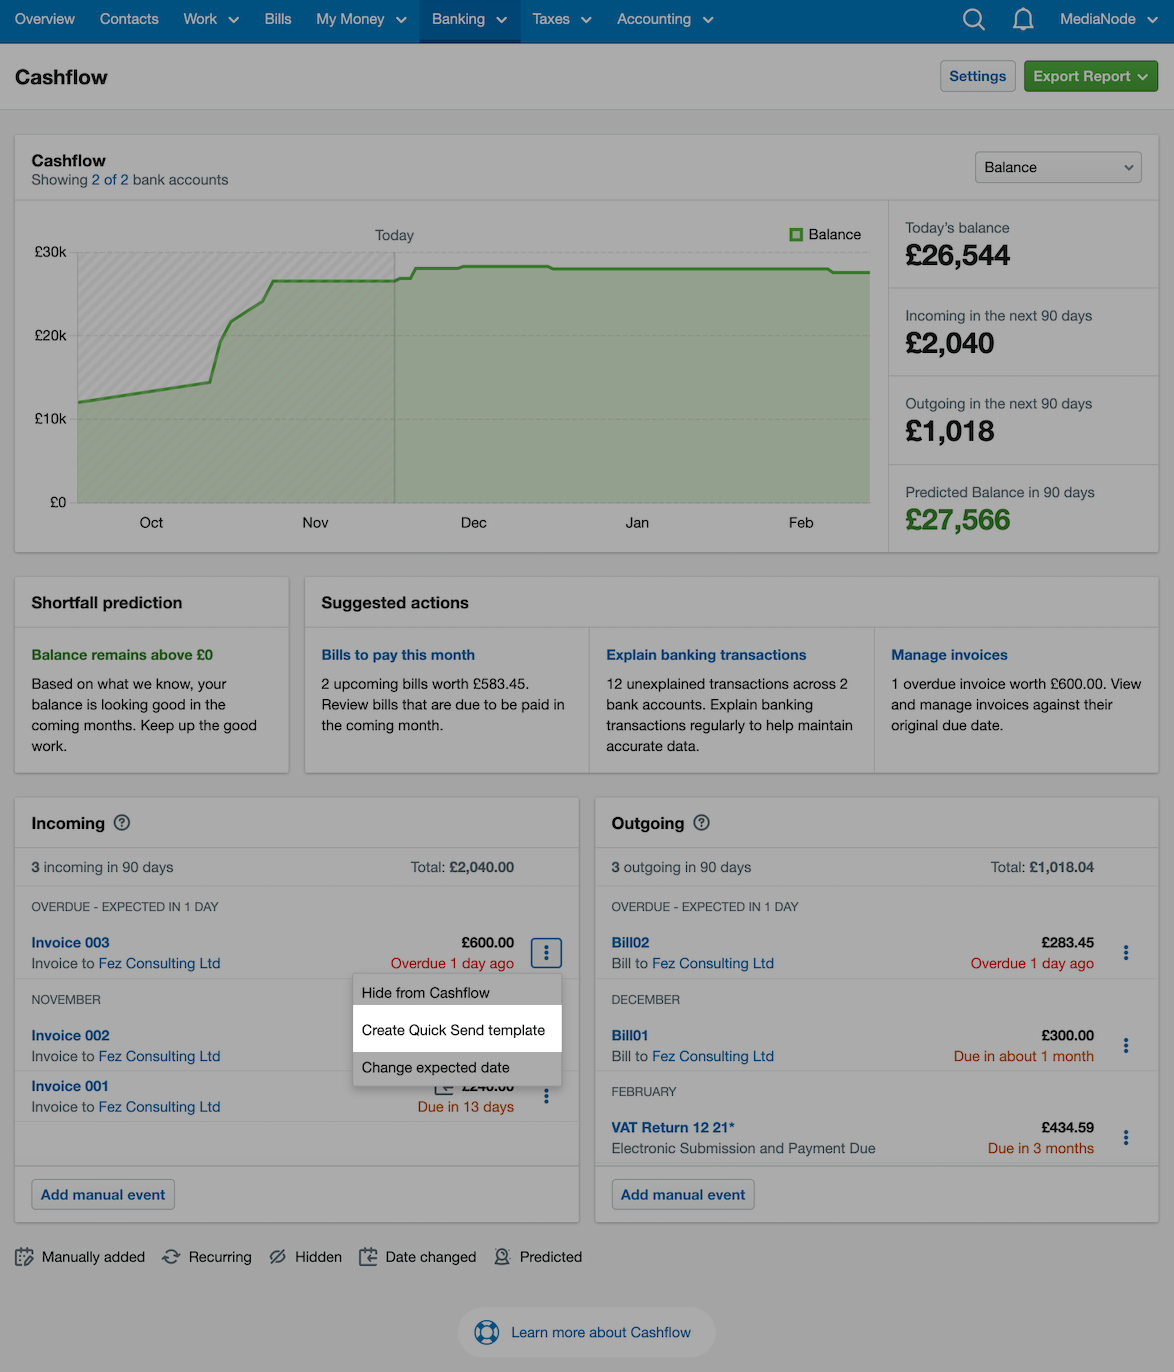Open options menu for Invoice 001

tap(546, 1097)
